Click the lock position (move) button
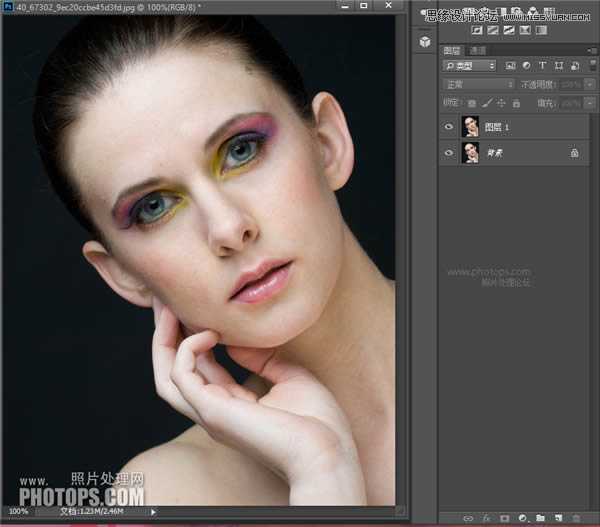This screenshot has height=527, width=600. point(501,103)
